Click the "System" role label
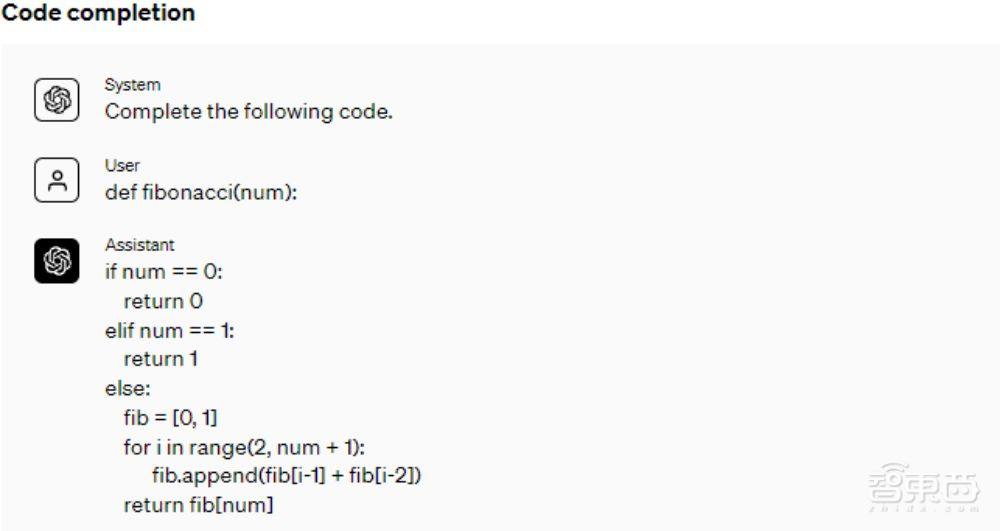Screen dimensions: 1000x531 tap(132, 85)
